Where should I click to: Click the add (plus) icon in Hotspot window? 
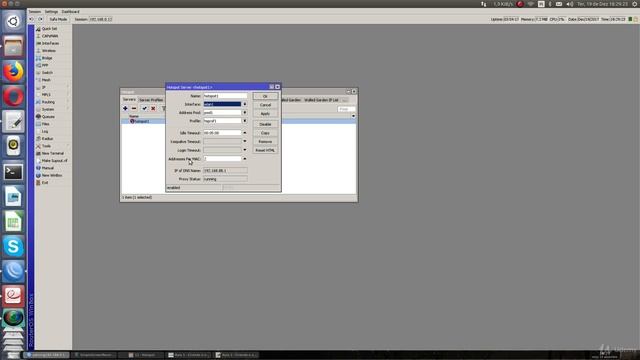point(125,109)
